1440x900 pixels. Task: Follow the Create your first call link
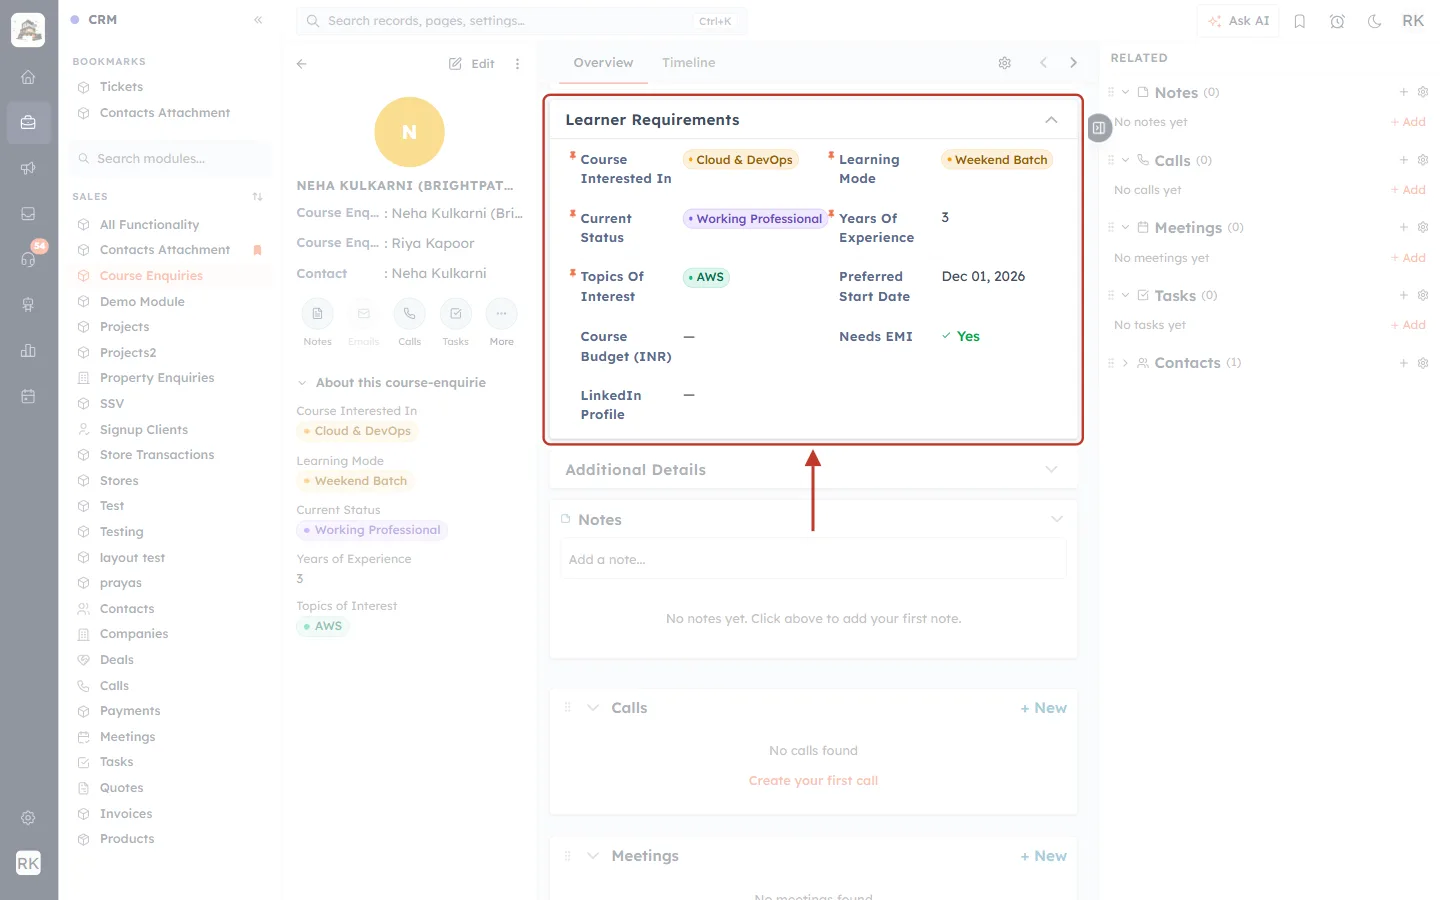(813, 781)
